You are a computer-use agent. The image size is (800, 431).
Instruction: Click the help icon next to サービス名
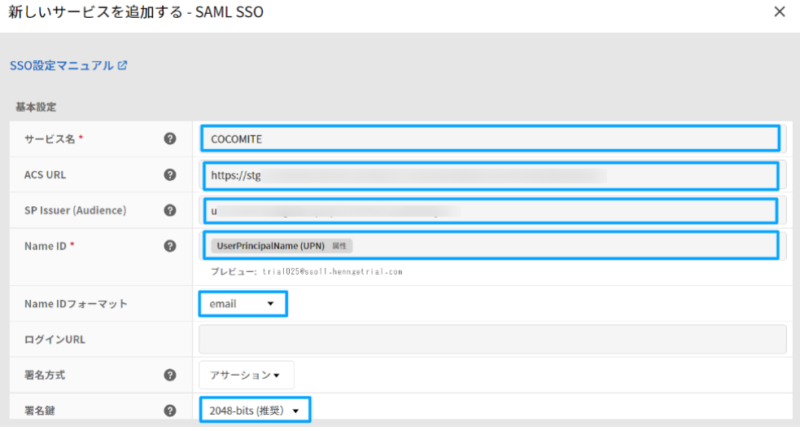pos(170,139)
